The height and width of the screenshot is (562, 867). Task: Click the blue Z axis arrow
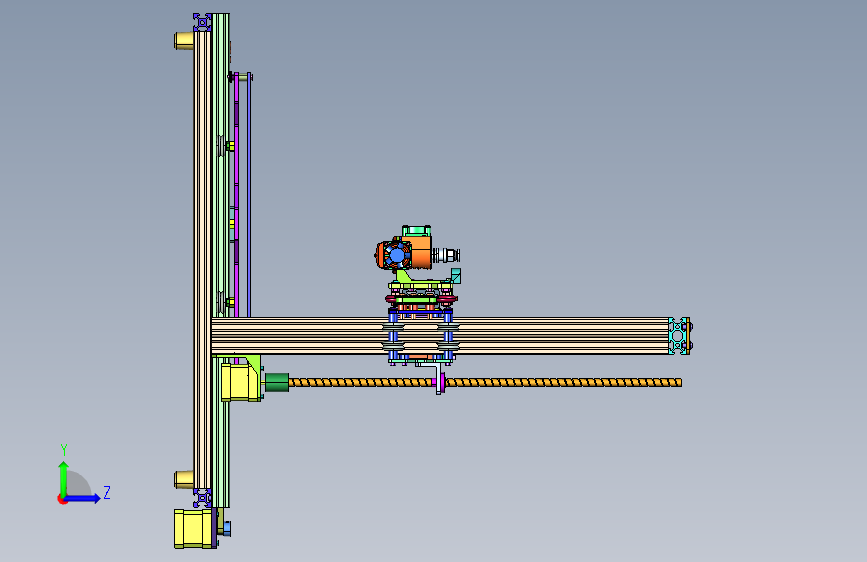click(83, 498)
